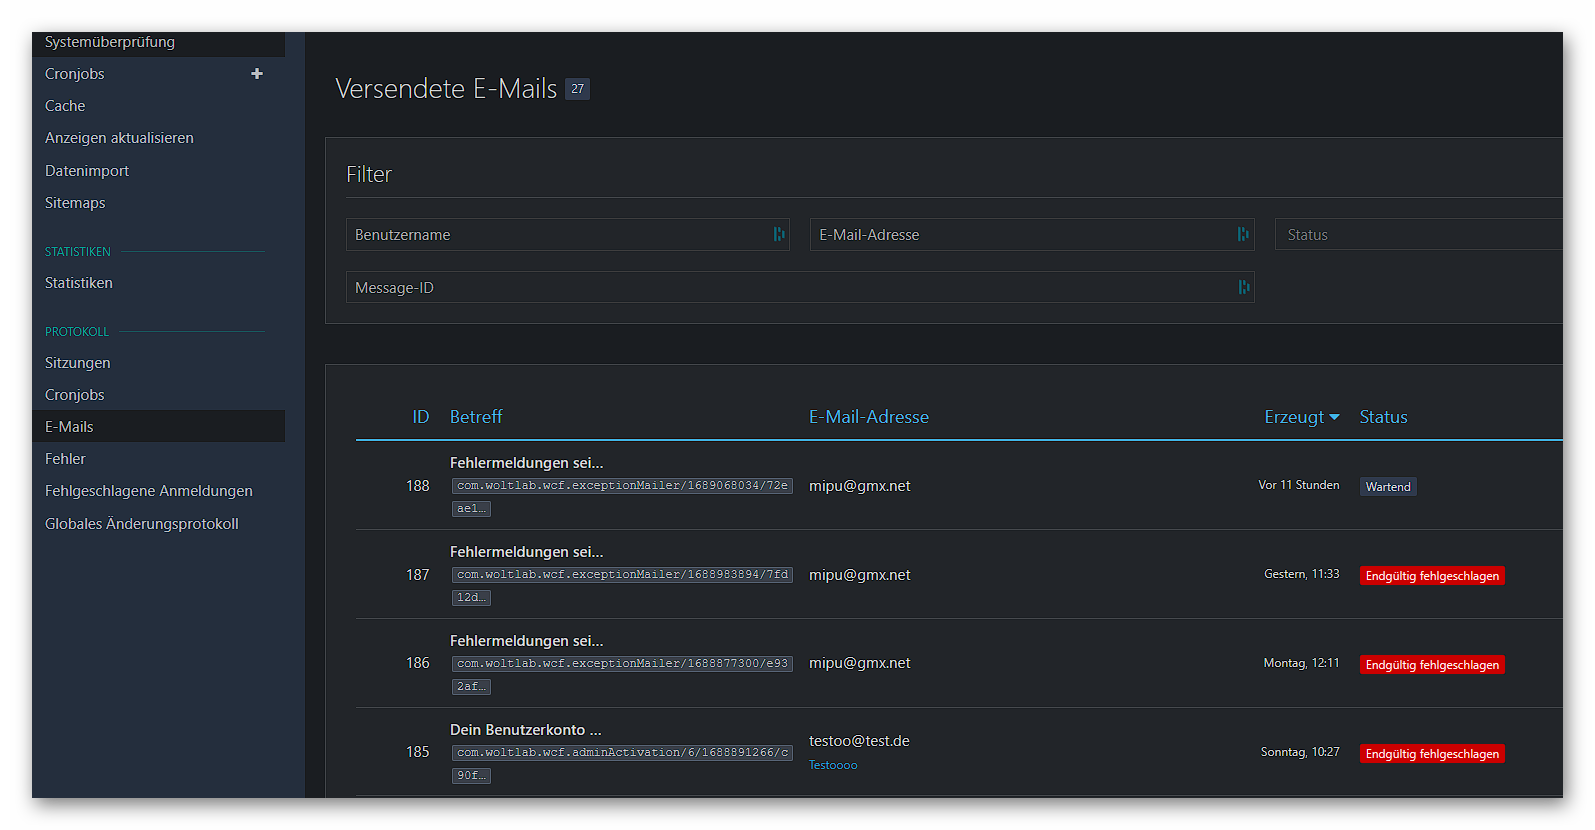Sort the table by ID column
Screen dimensions: 1595x830
(420, 417)
